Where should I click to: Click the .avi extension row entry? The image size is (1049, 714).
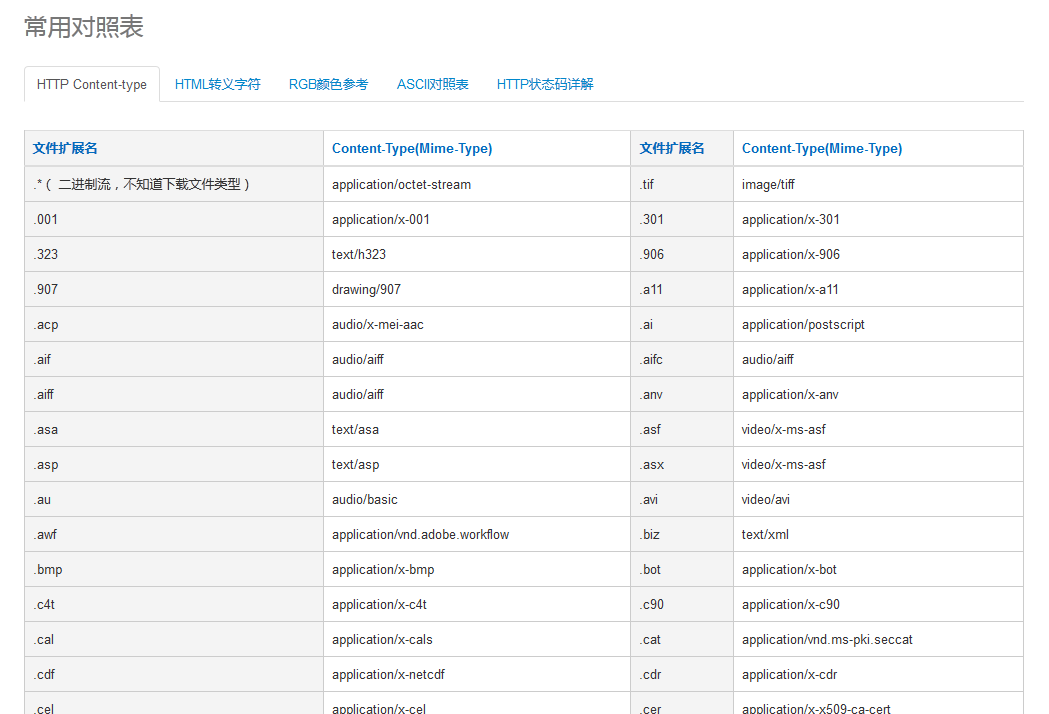649,499
